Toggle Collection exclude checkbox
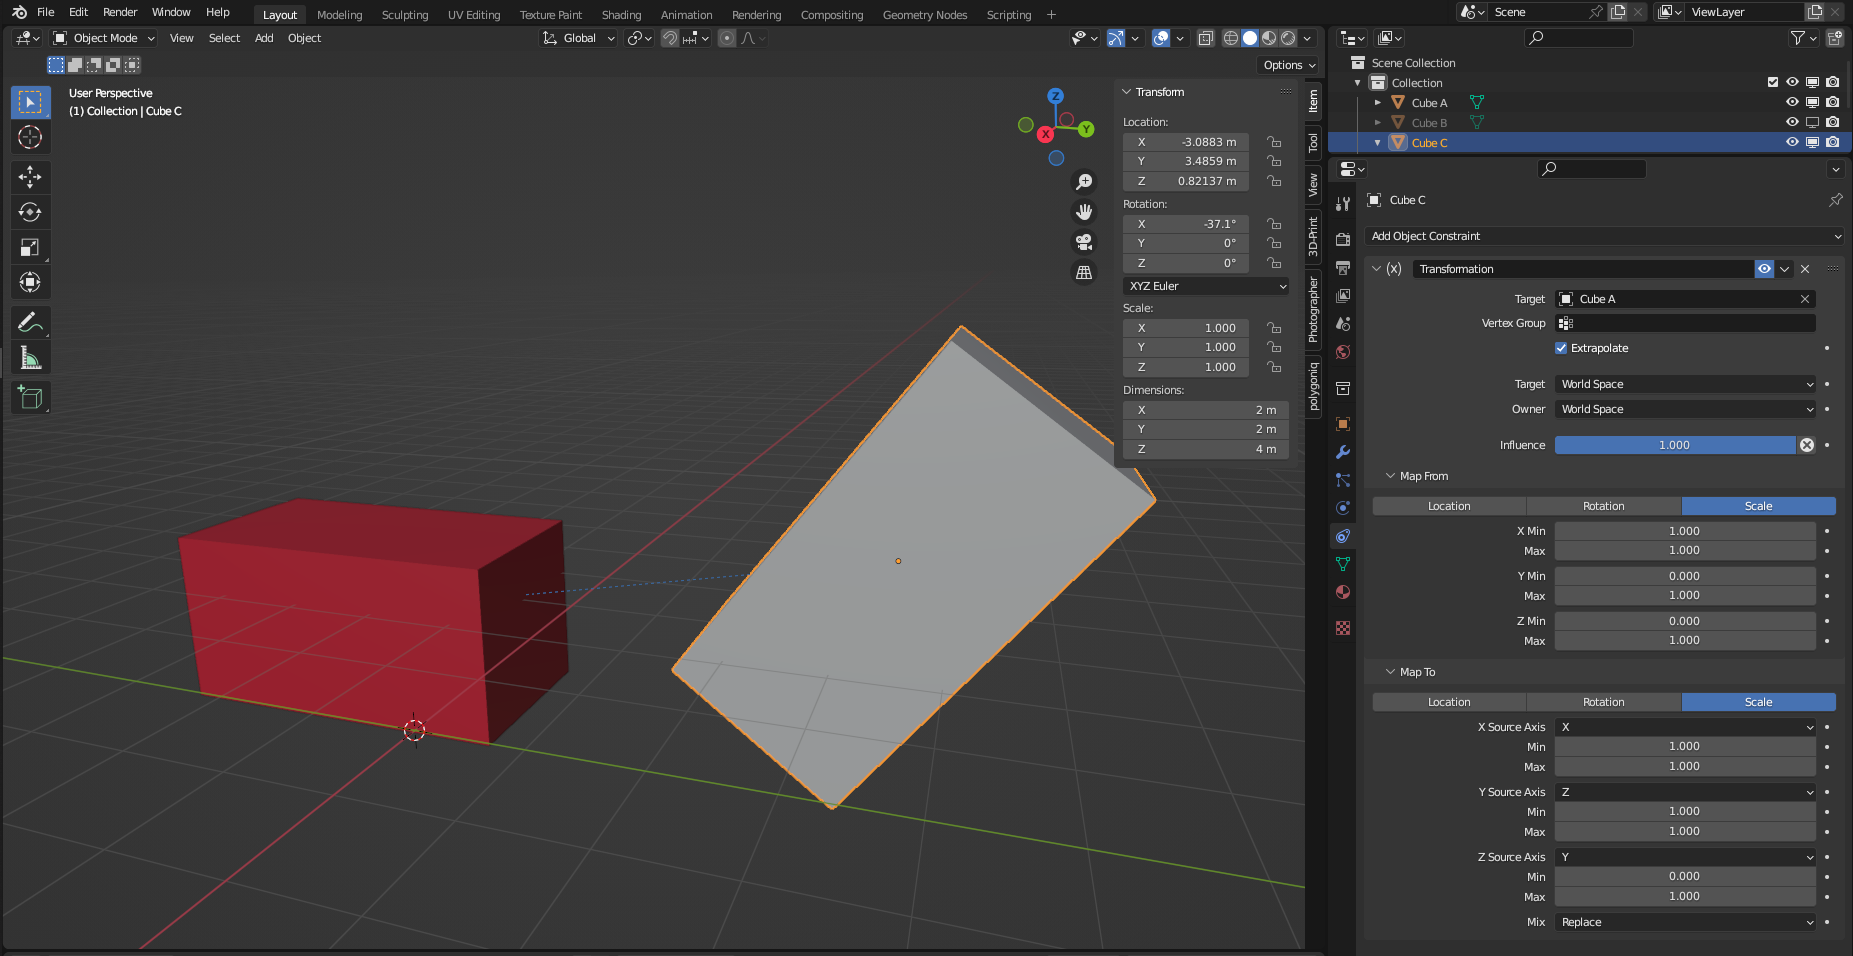Screen dimensions: 1853x956 (x=1773, y=82)
